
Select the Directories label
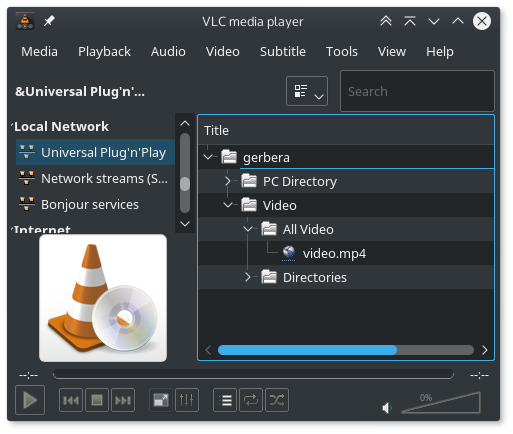pyautogui.click(x=315, y=277)
